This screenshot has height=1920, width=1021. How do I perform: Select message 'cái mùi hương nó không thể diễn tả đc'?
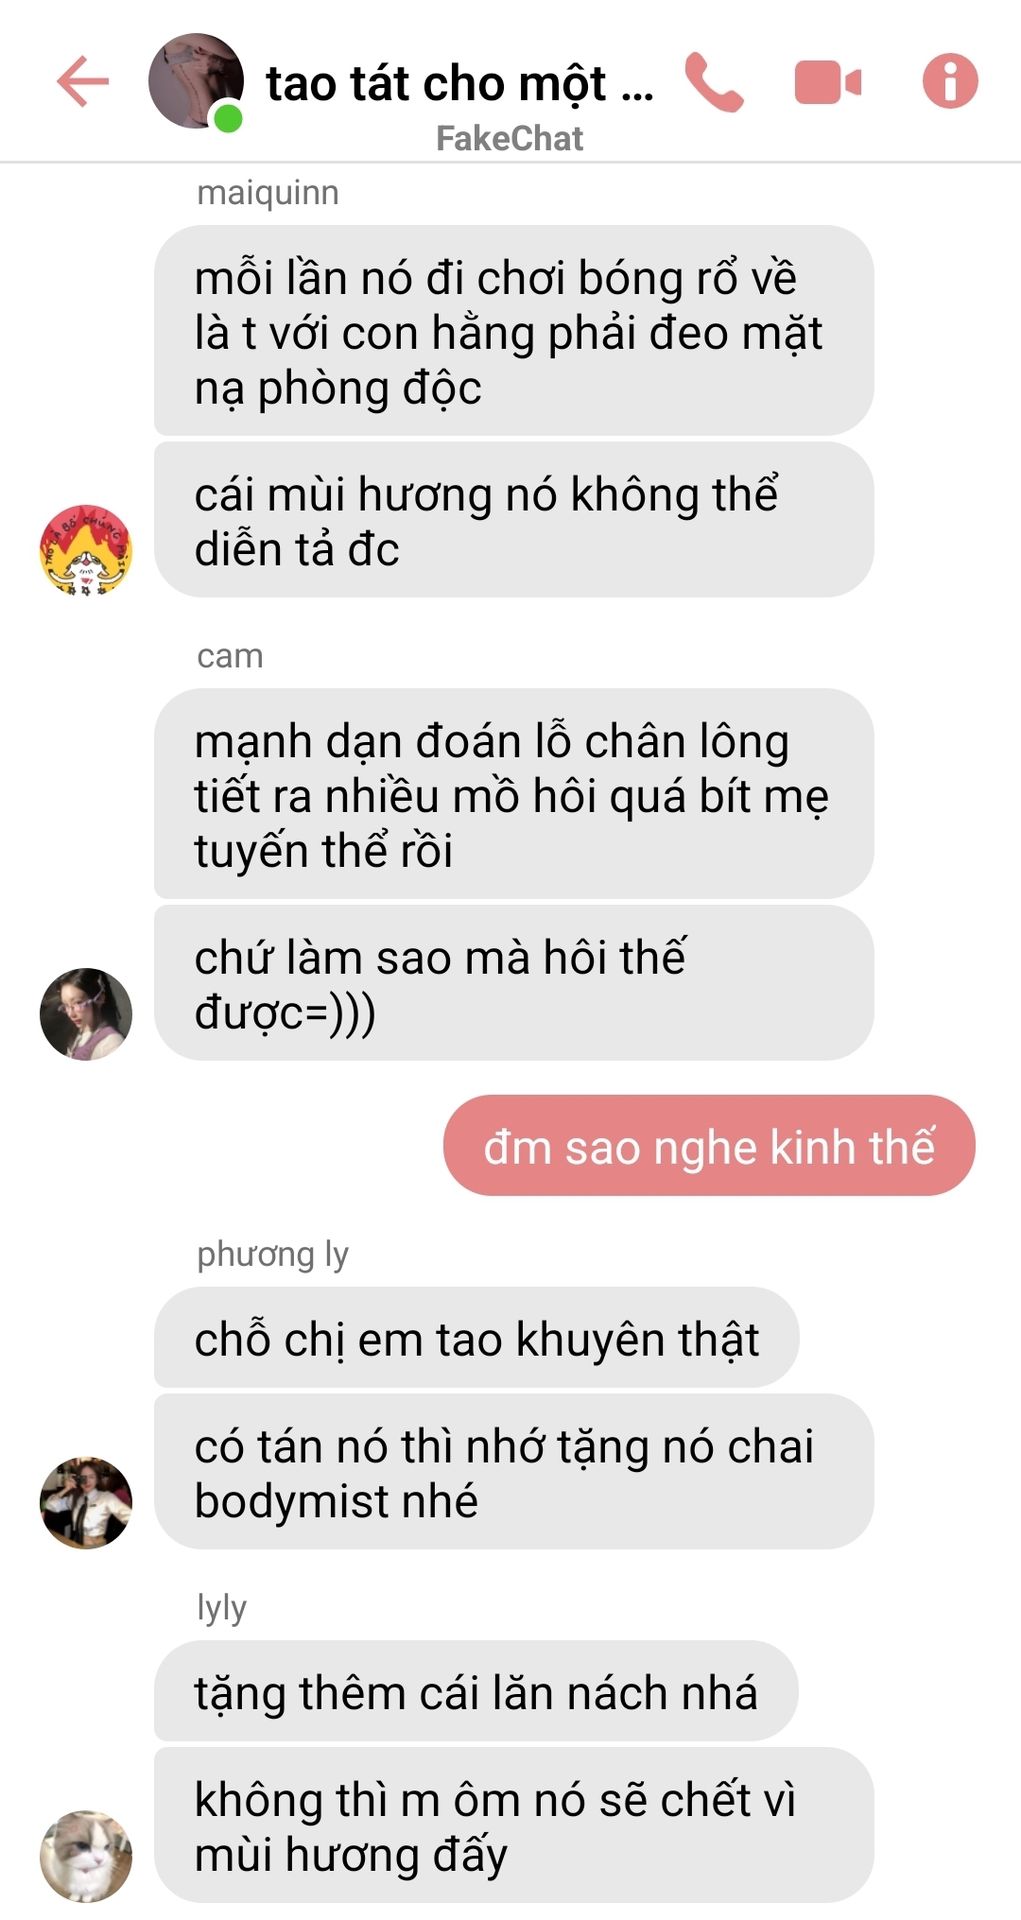point(514,520)
